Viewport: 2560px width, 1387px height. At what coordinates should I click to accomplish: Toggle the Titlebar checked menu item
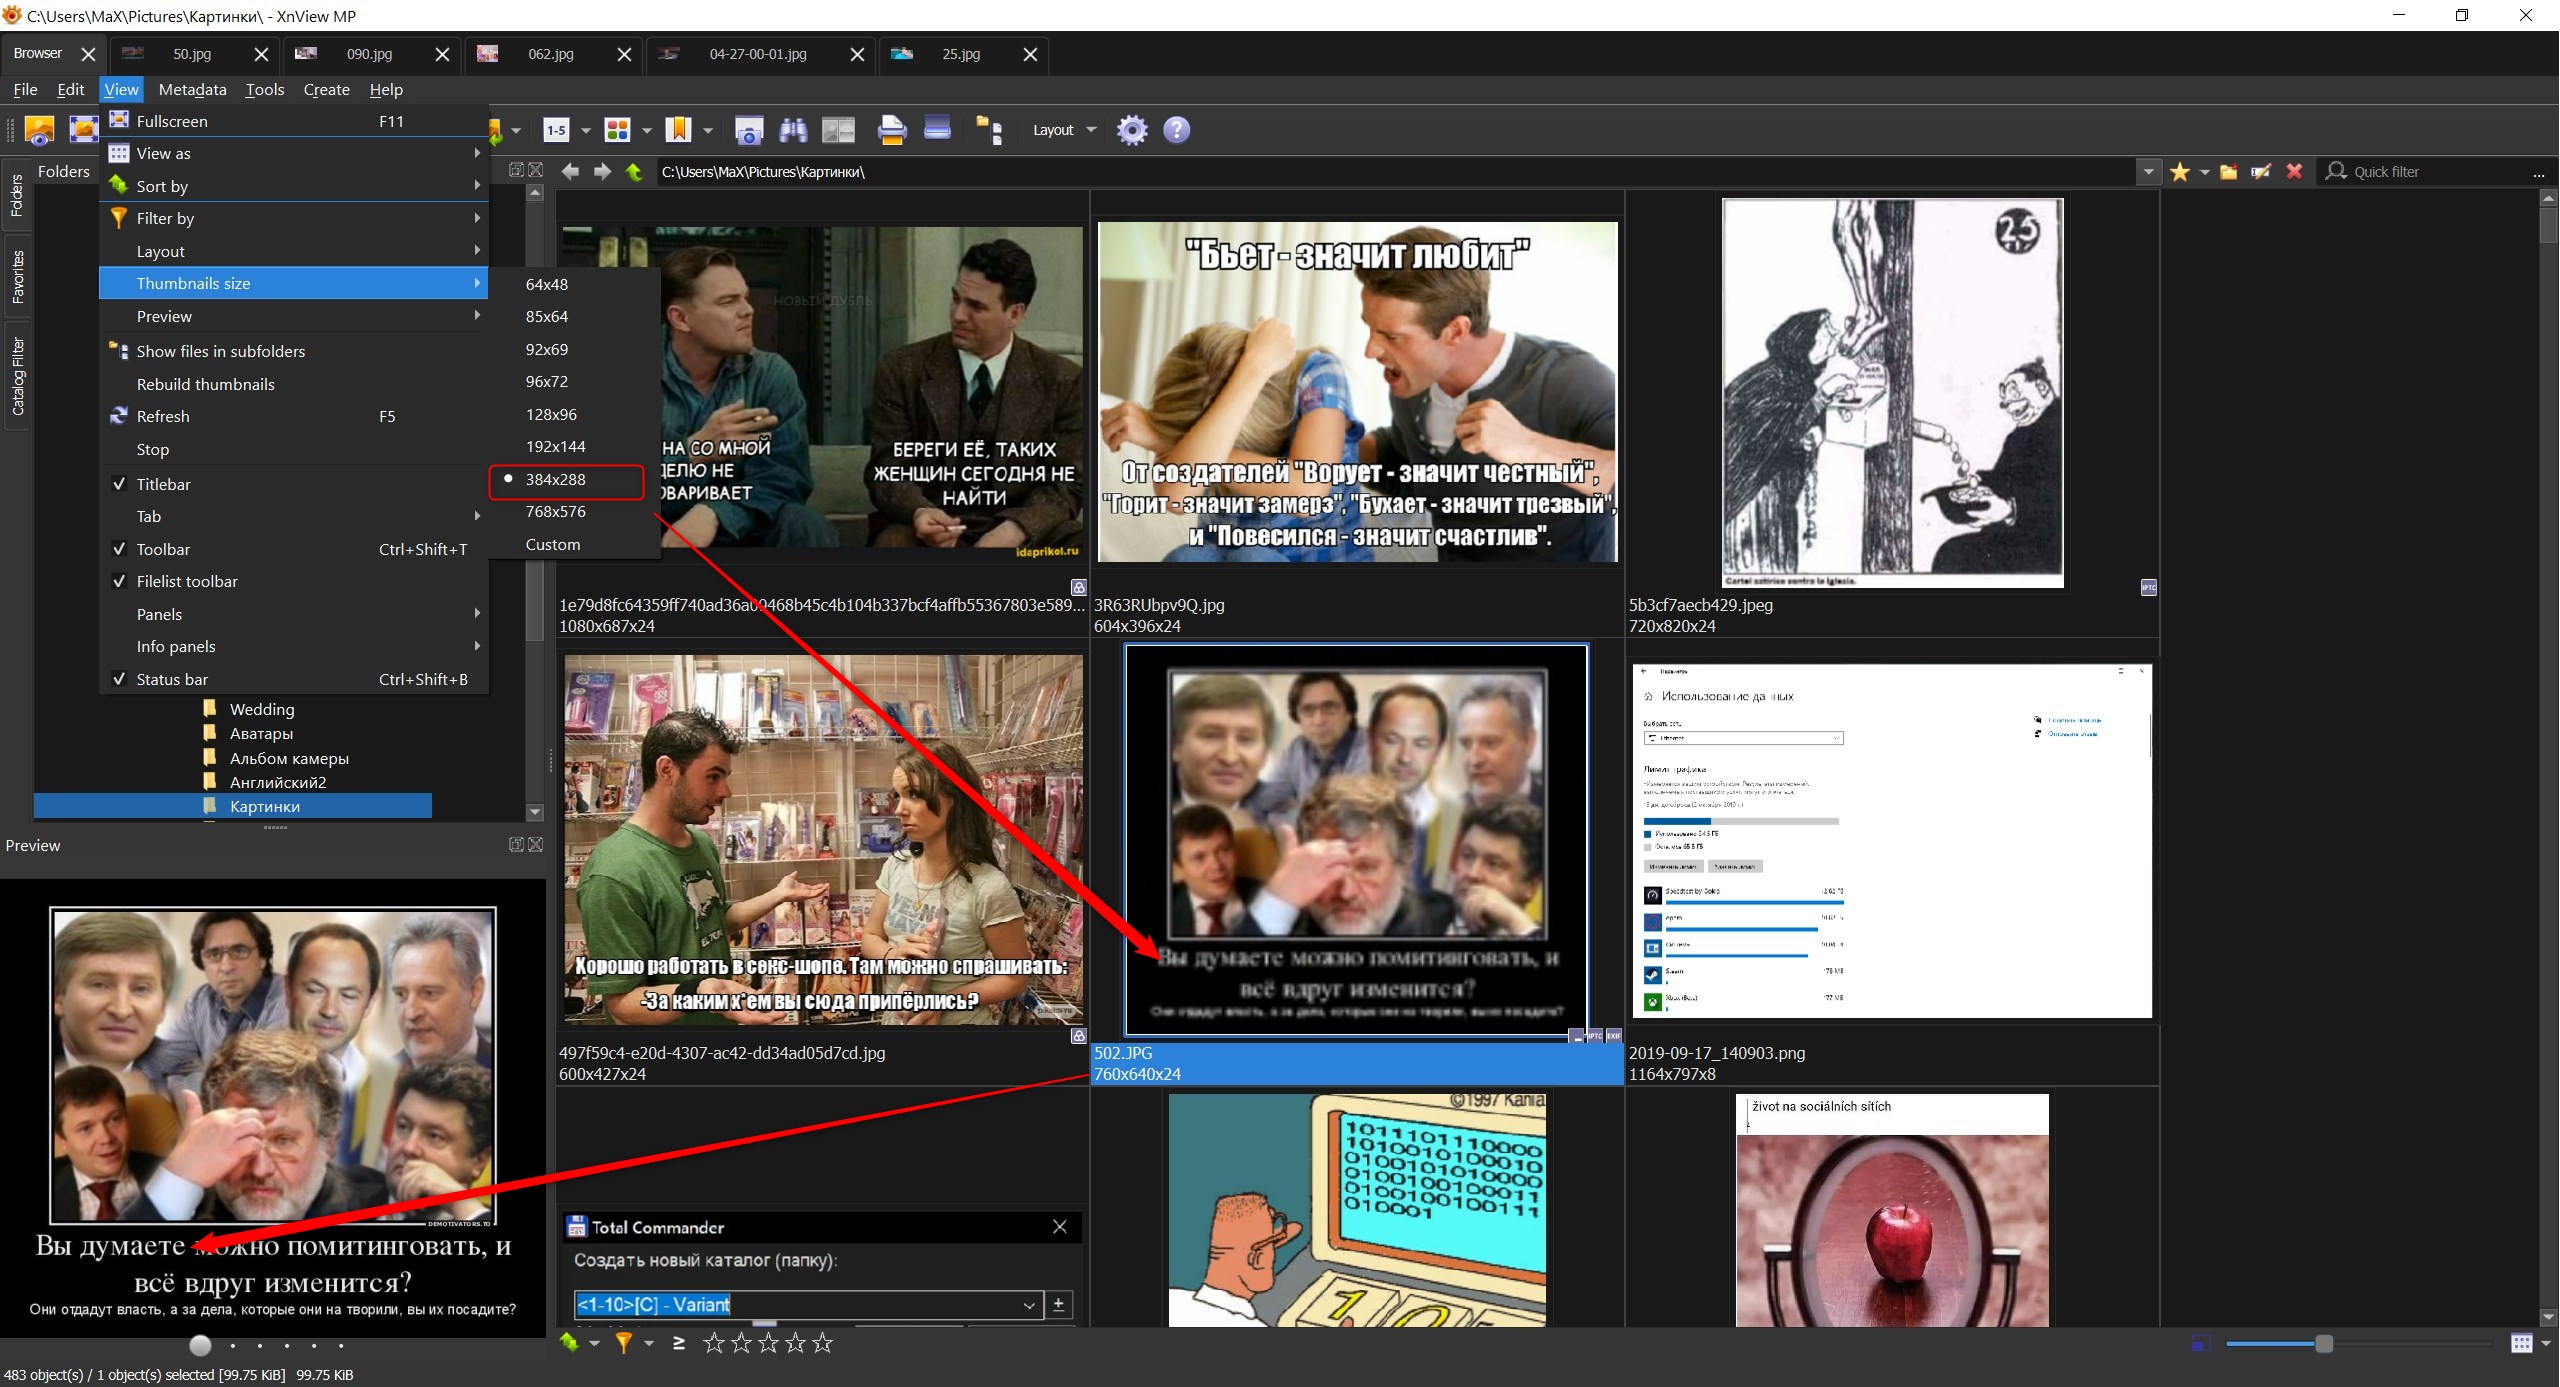tap(163, 484)
